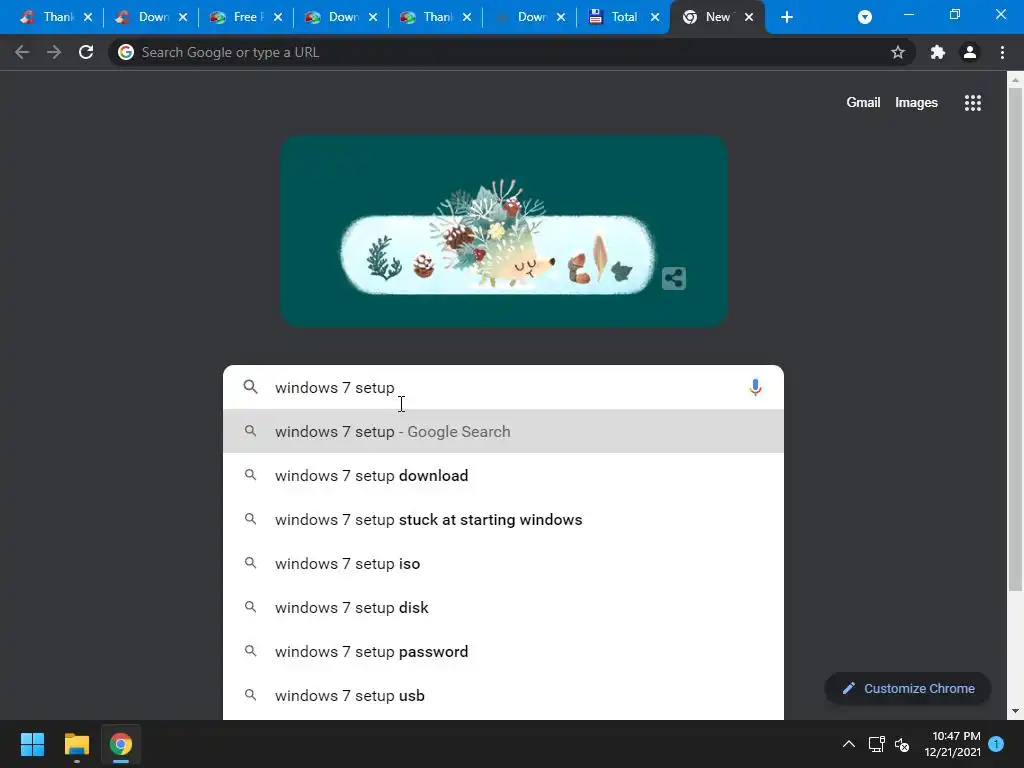Go forward with the browser forward arrow
The width and height of the screenshot is (1024, 768).
54,52
